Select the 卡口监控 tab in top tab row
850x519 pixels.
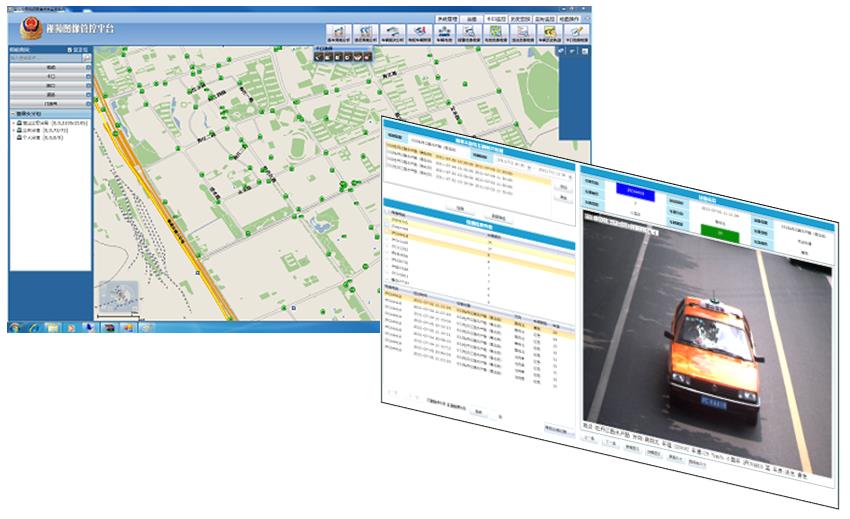click(495, 19)
